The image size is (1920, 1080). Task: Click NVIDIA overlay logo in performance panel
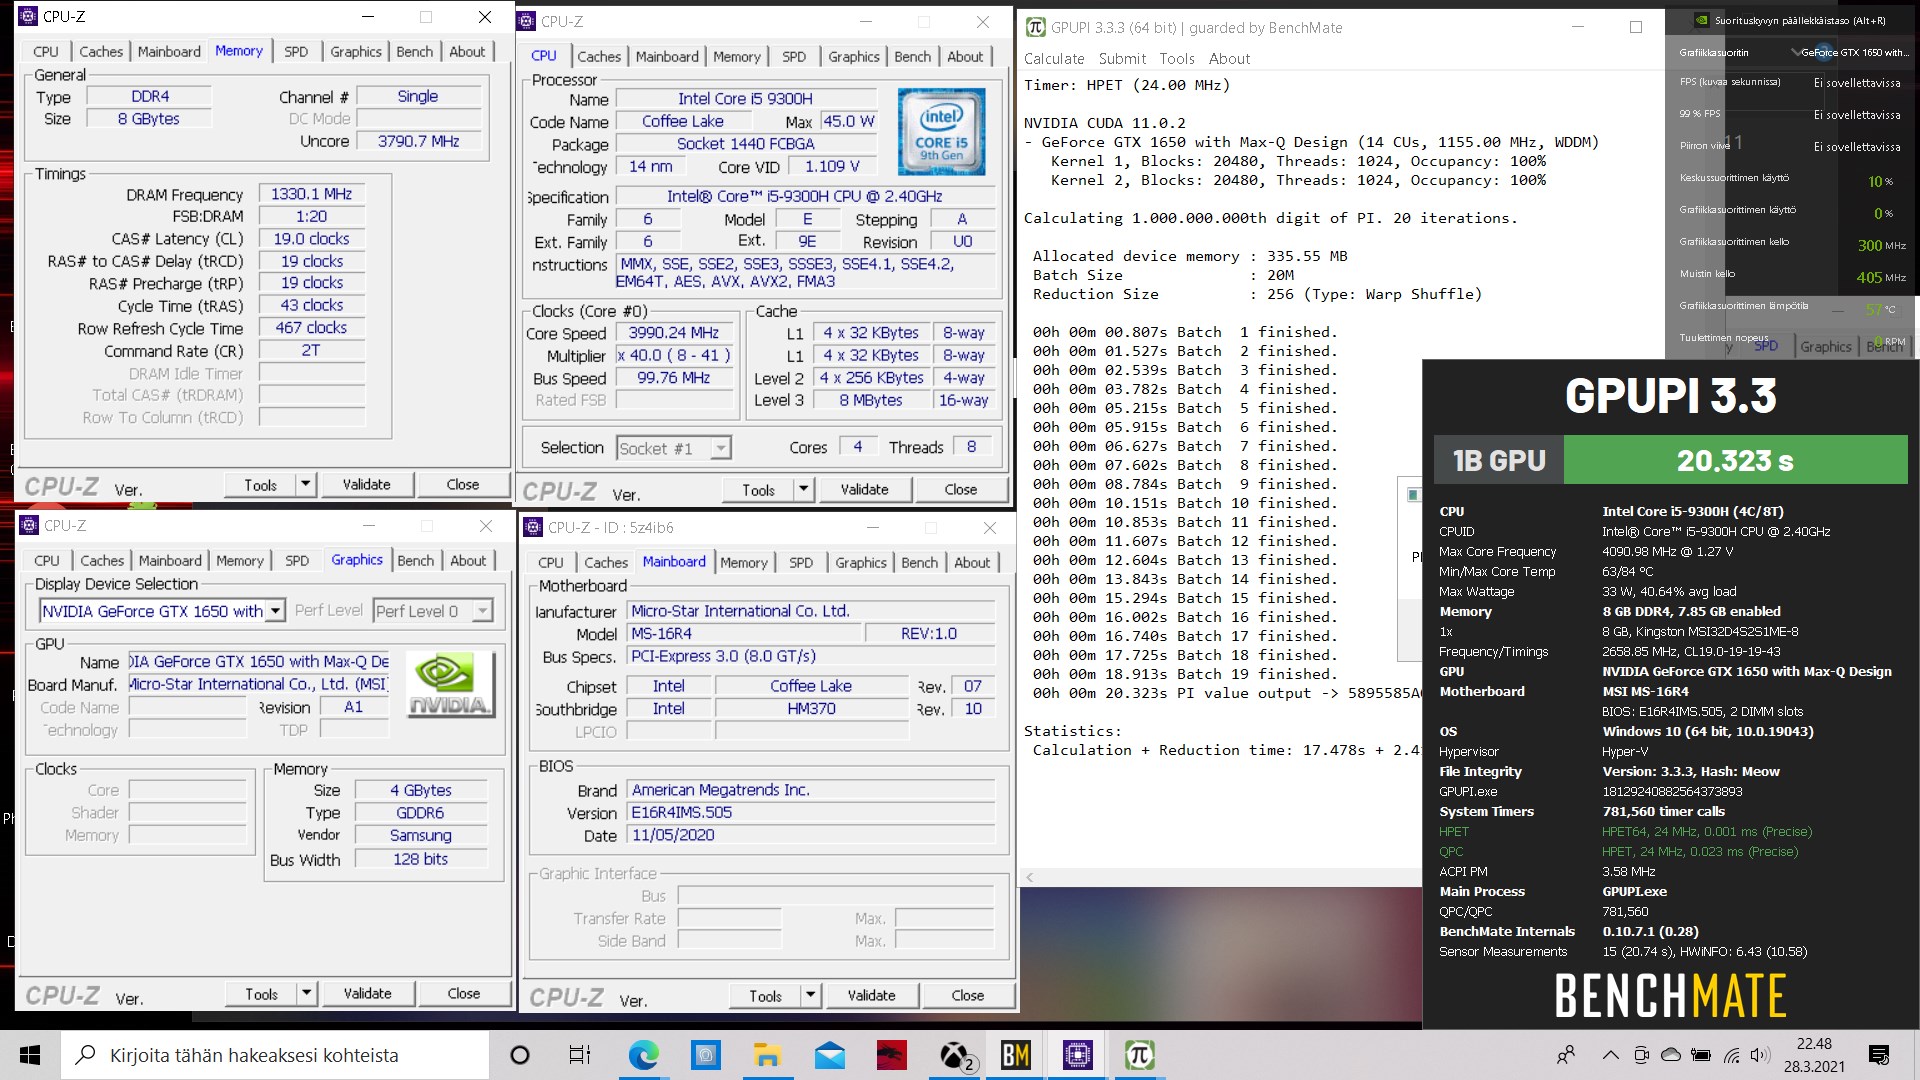click(1701, 19)
